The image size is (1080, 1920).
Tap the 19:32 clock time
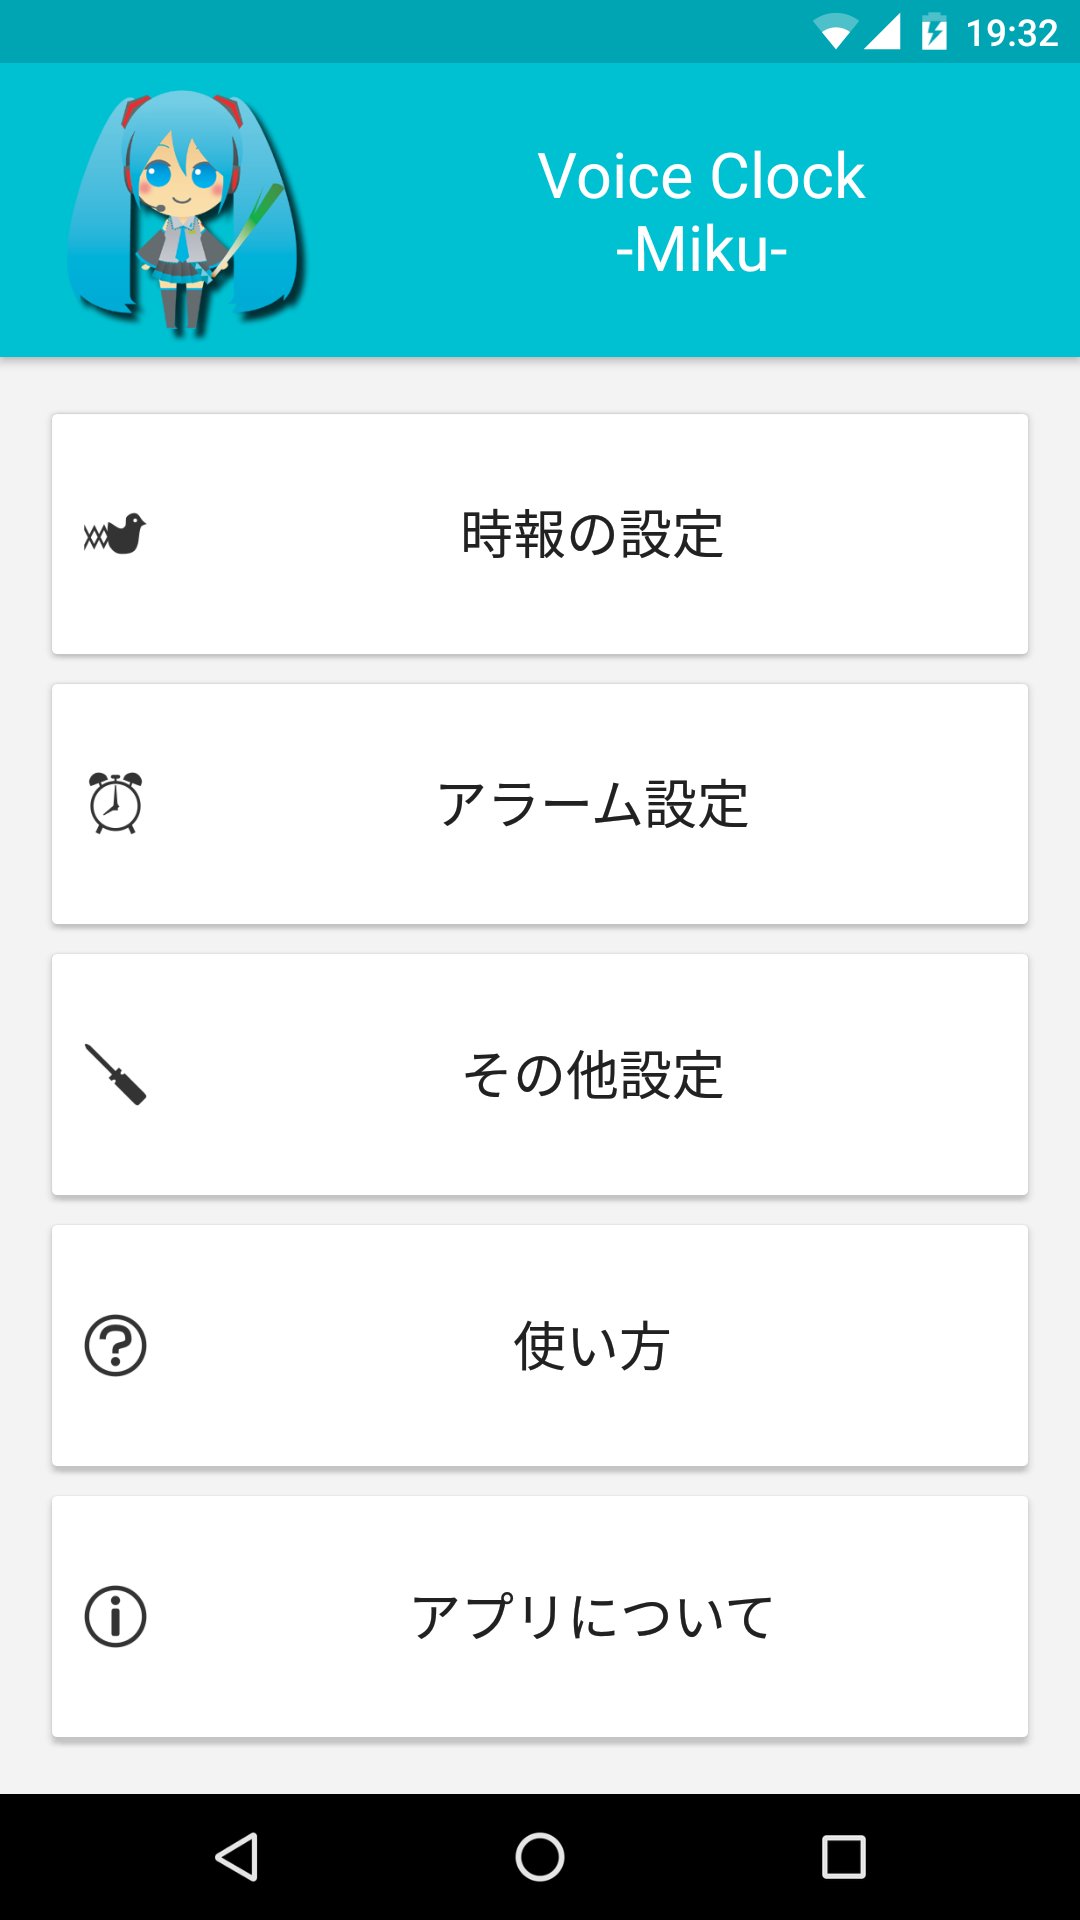click(1012, 33)
